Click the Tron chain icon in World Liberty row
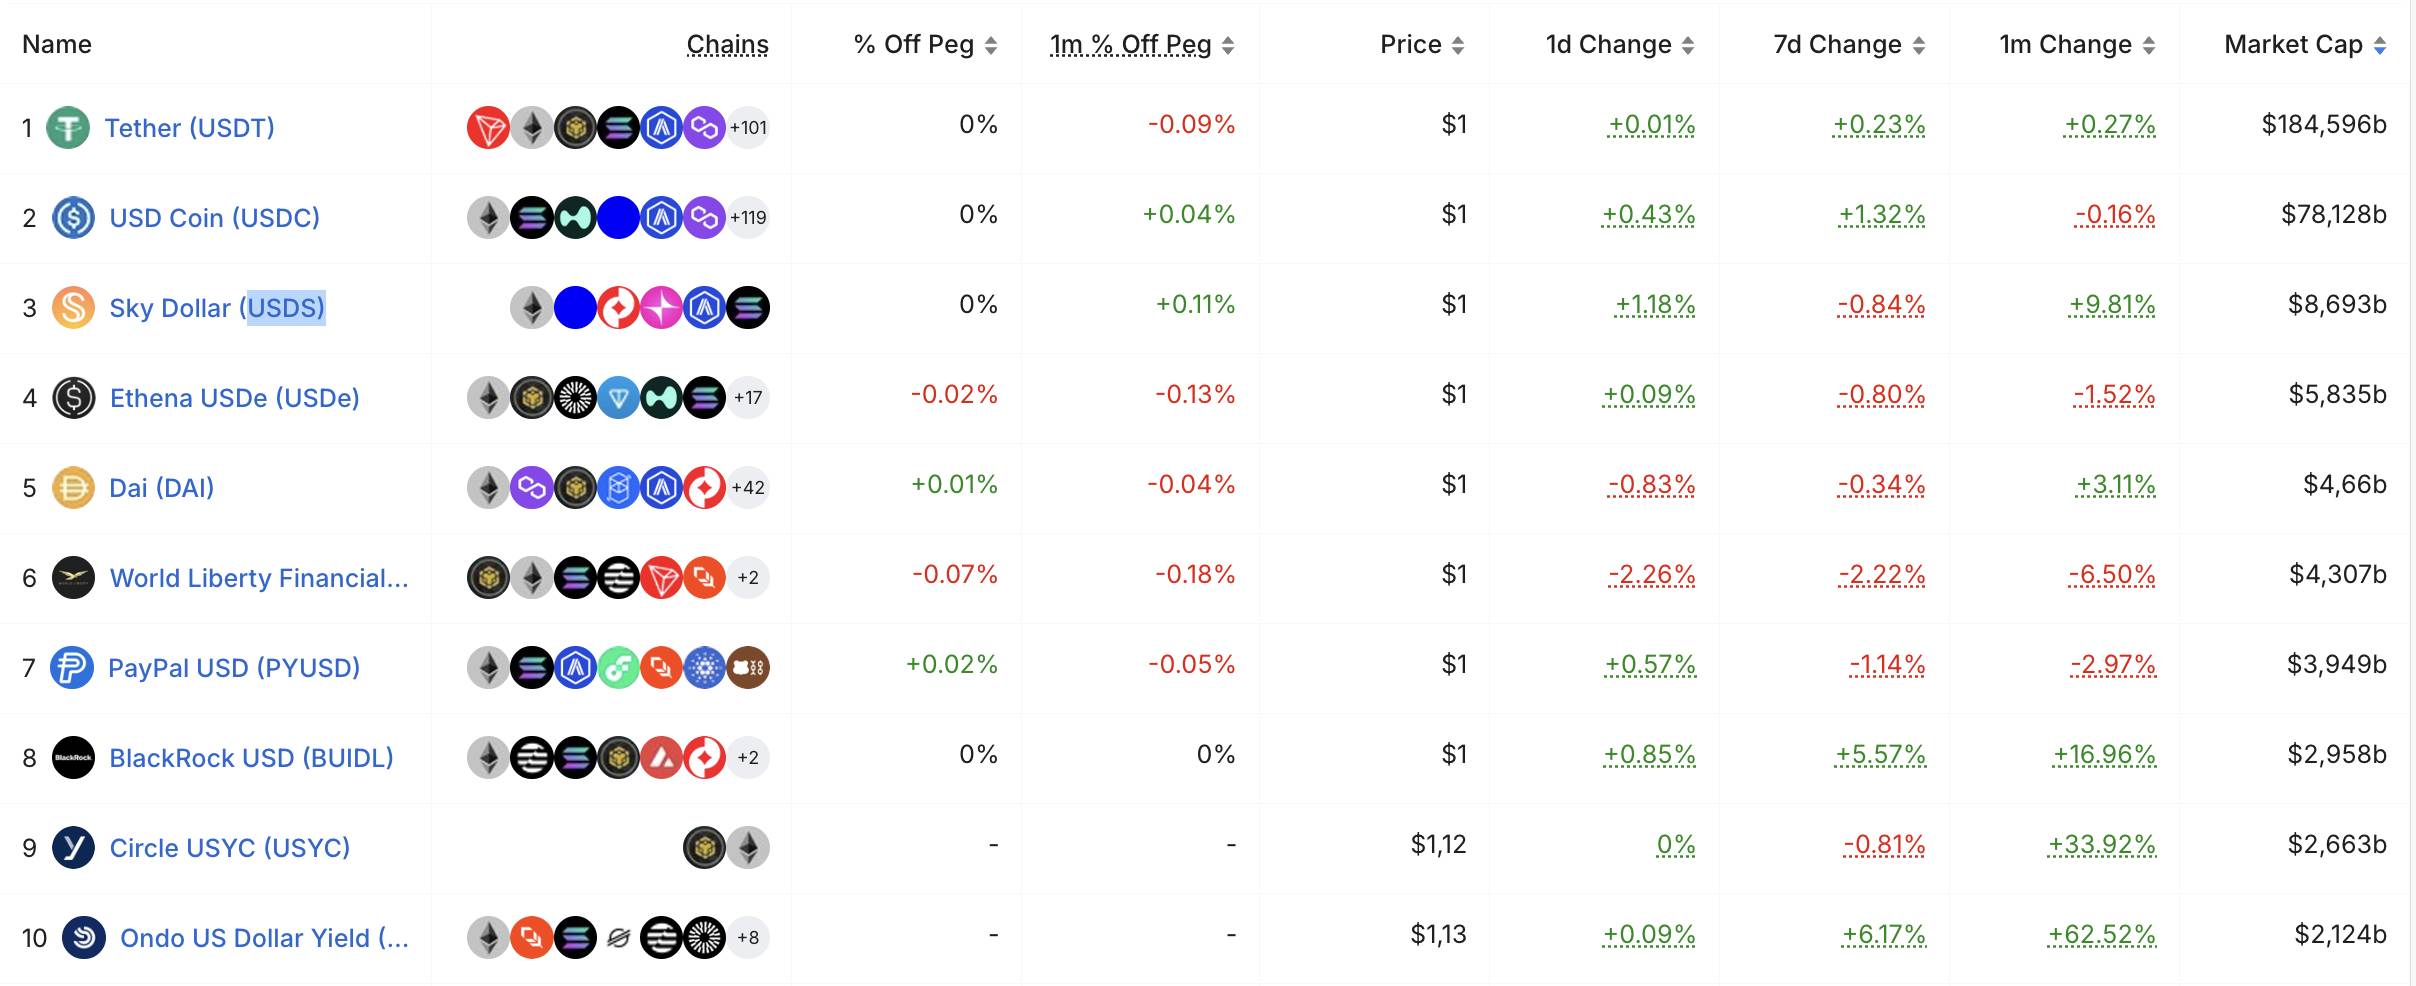 click(663, 577)
